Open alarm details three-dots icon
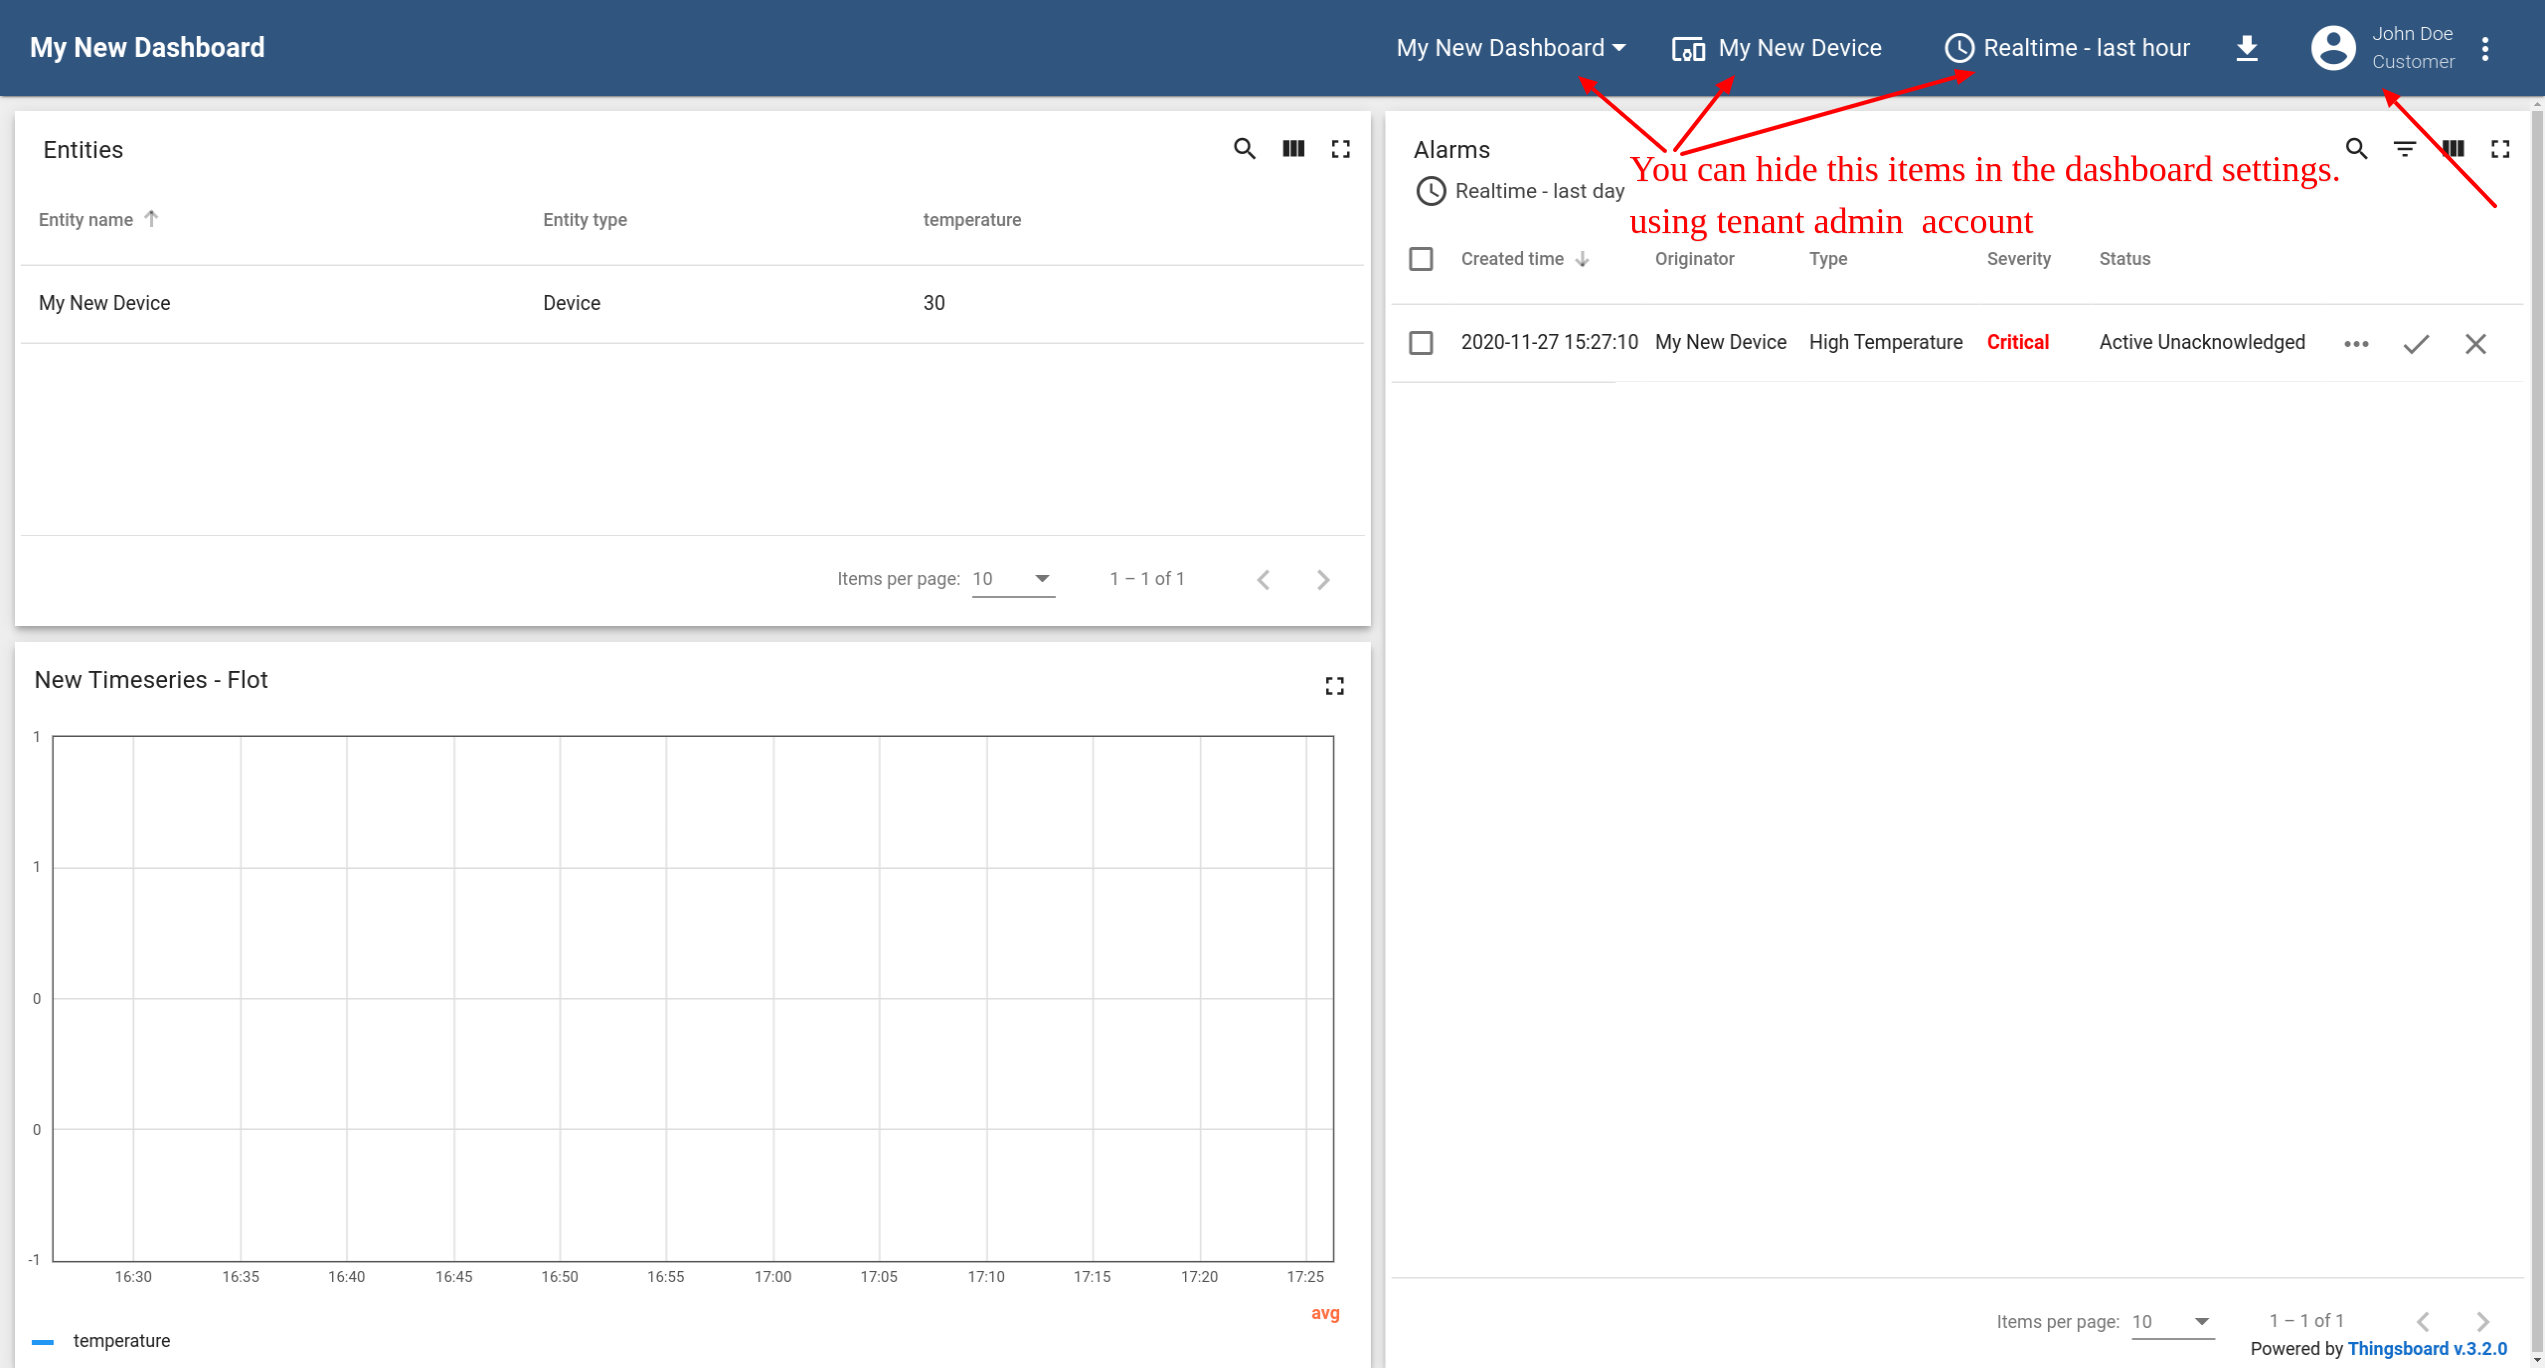This screenshot has height=1368, width=2545. coord(2356,344)
